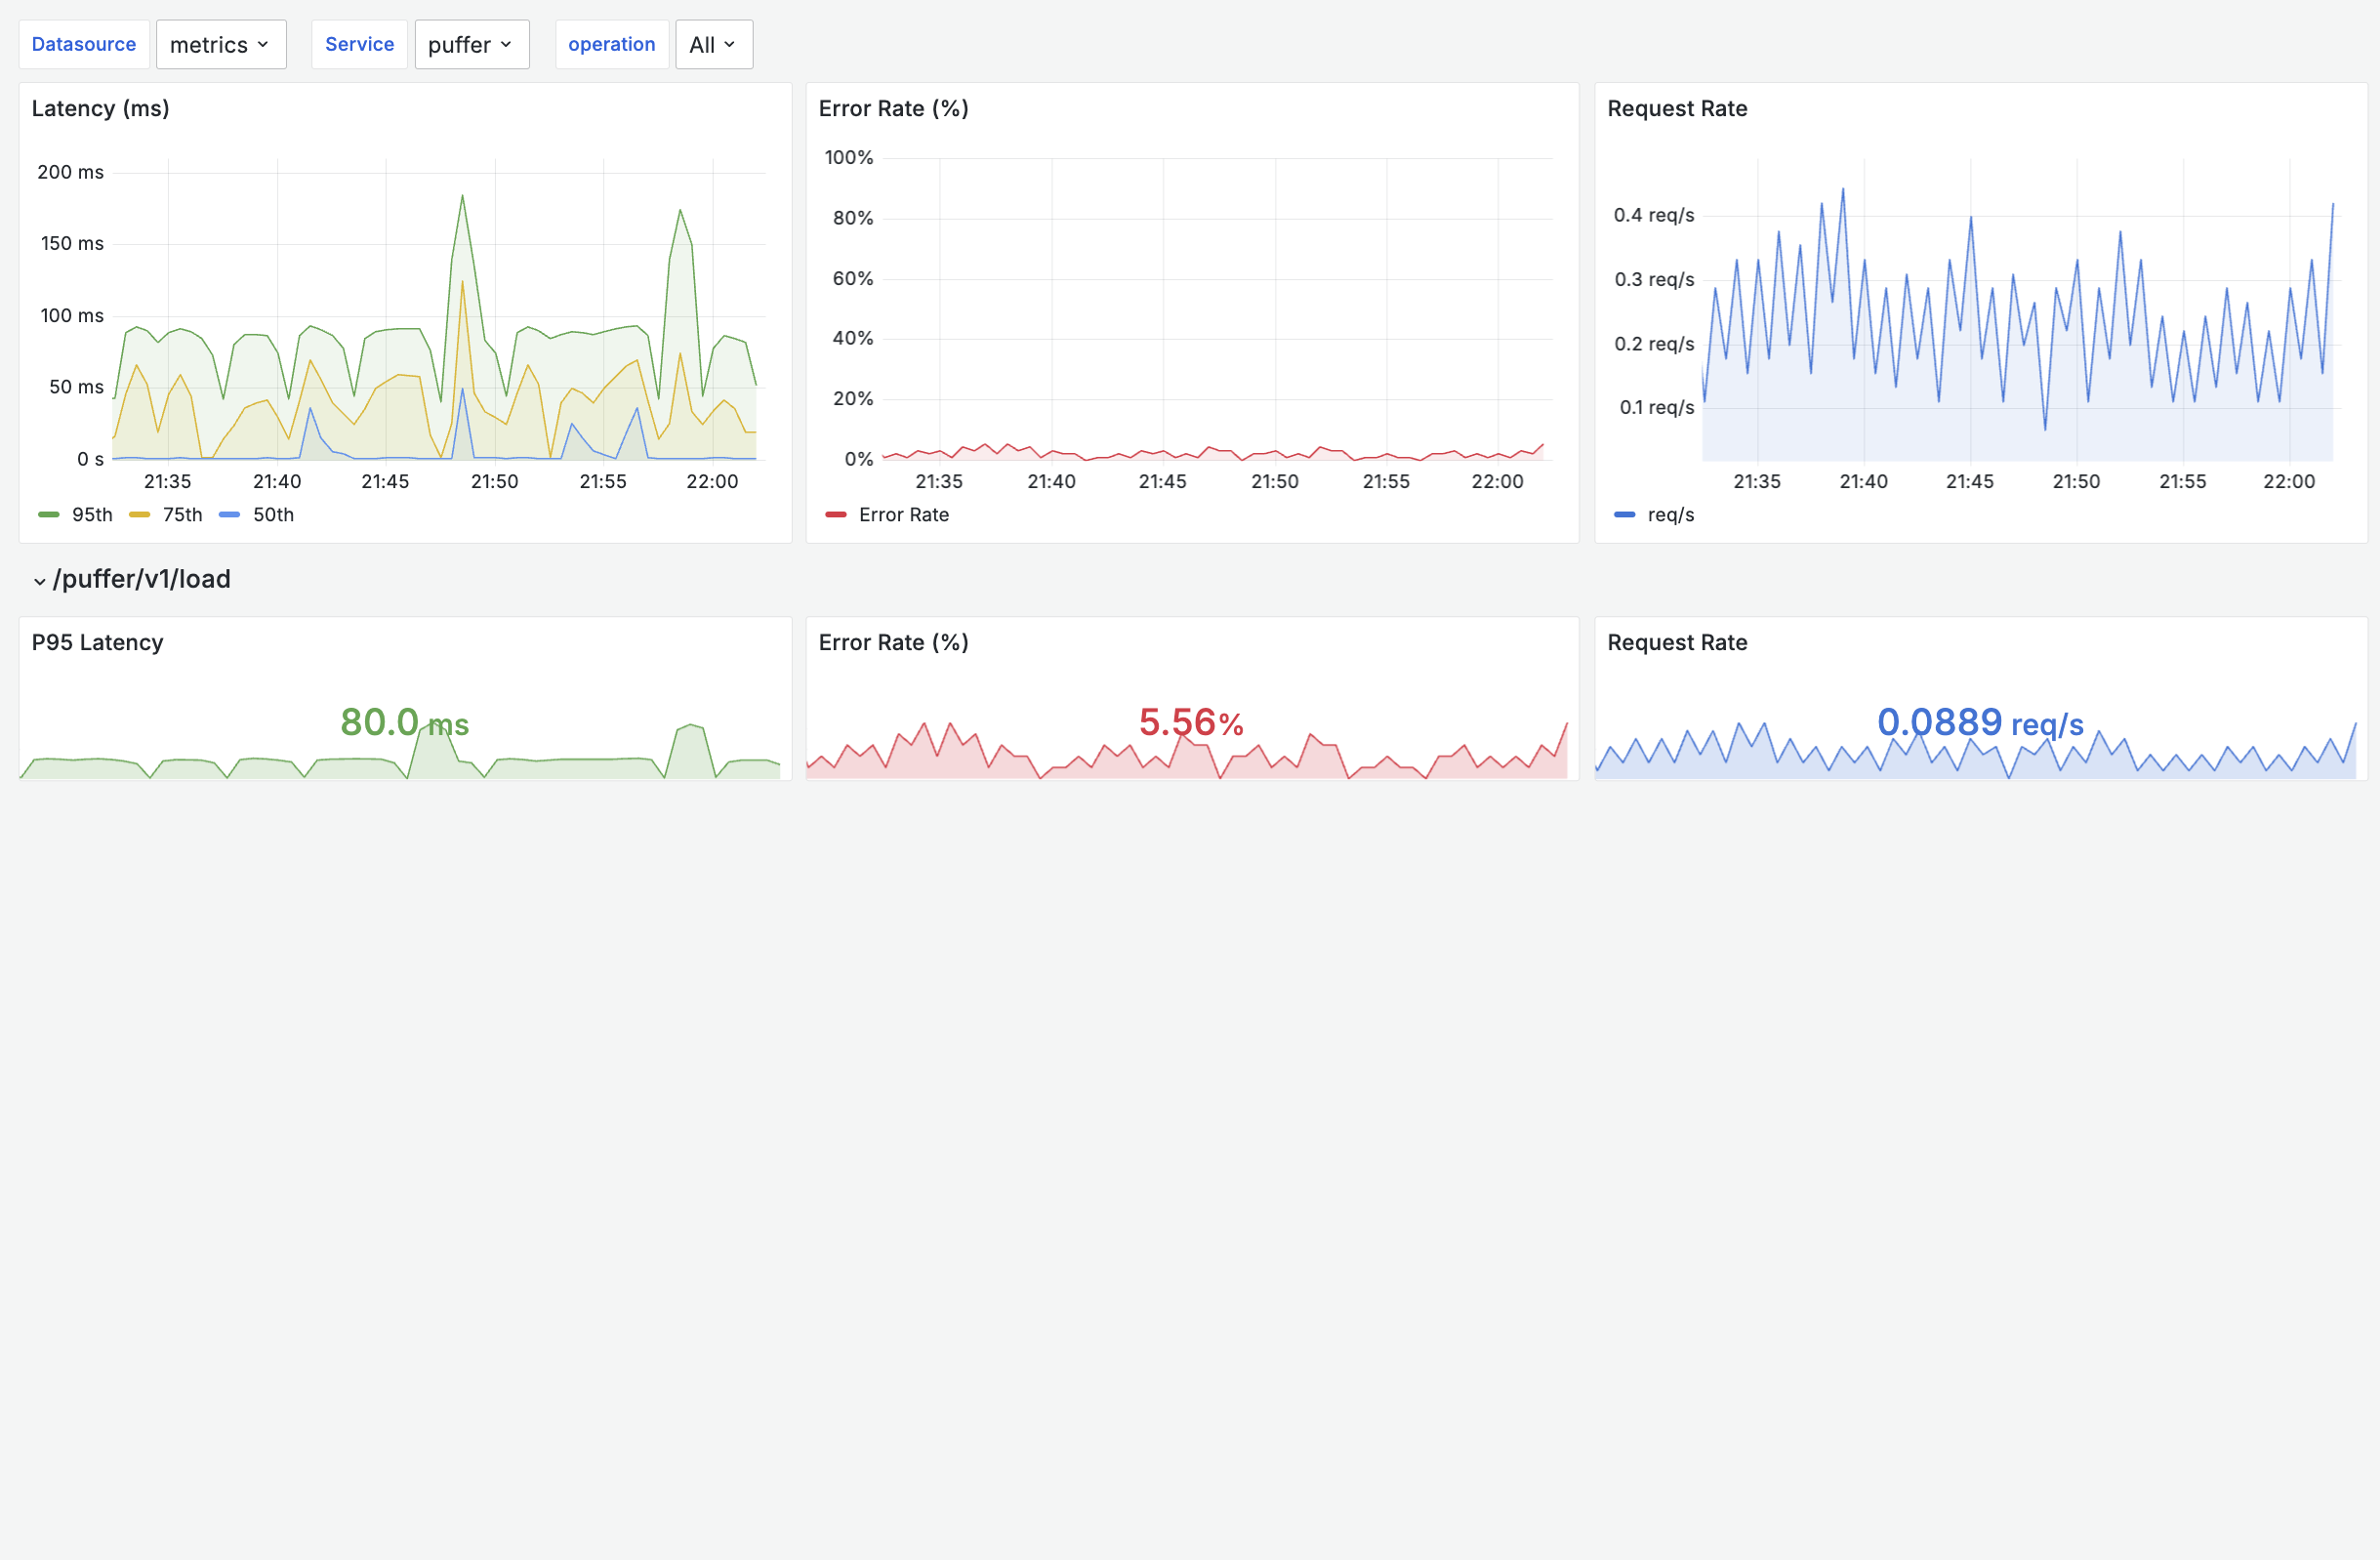Toggle the 75th latency series legend
This screenshot has height=1560, width=2380.
[182, 515]
